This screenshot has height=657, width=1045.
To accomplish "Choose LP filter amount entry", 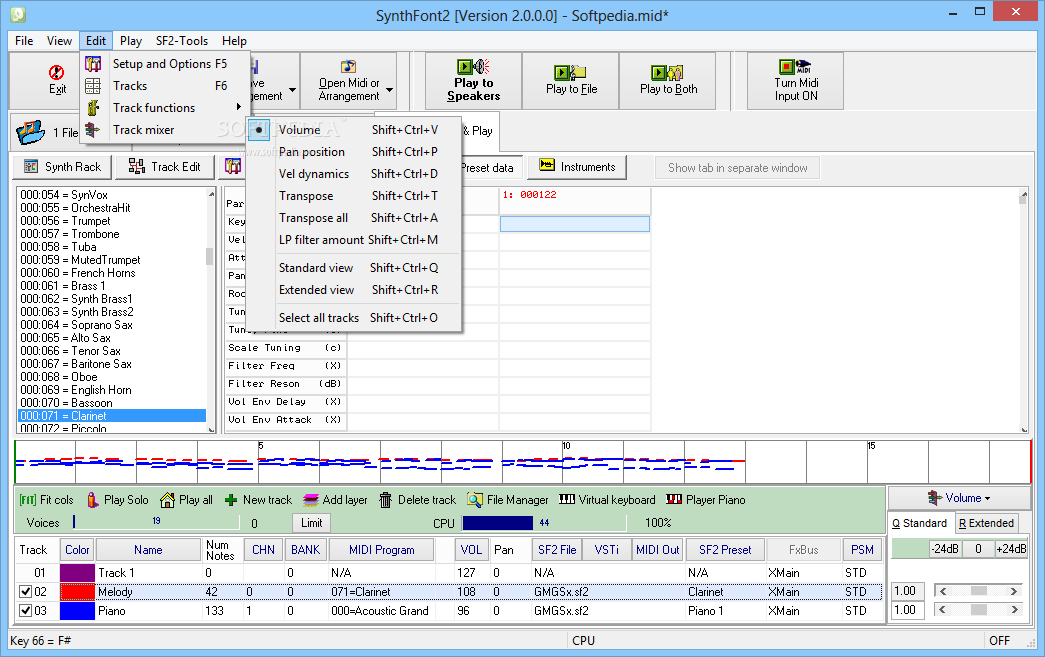I will [353, 240].
